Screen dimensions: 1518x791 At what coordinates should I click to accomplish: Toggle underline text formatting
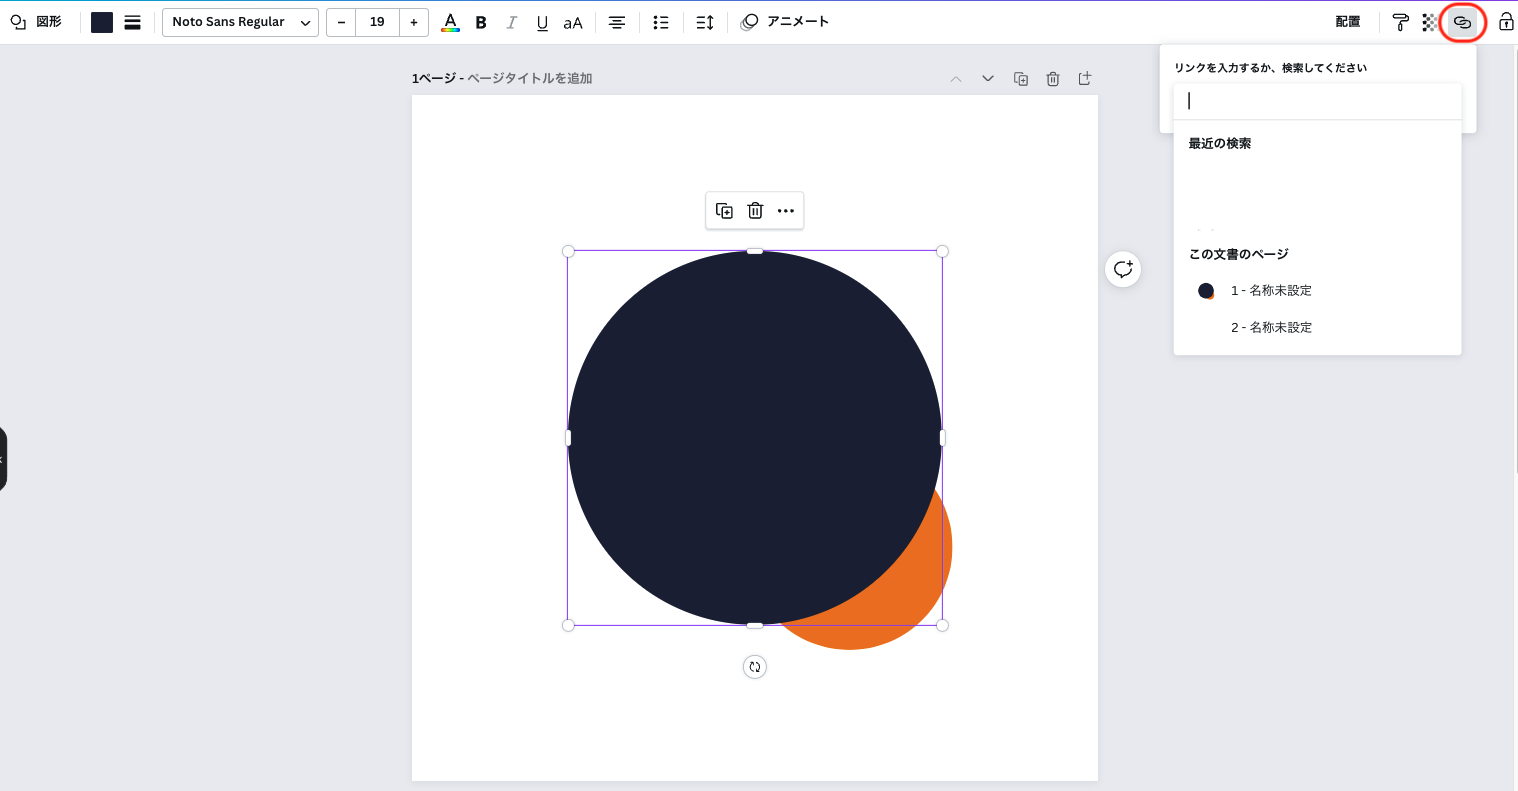pyautogui.click(x=541, y=21)
